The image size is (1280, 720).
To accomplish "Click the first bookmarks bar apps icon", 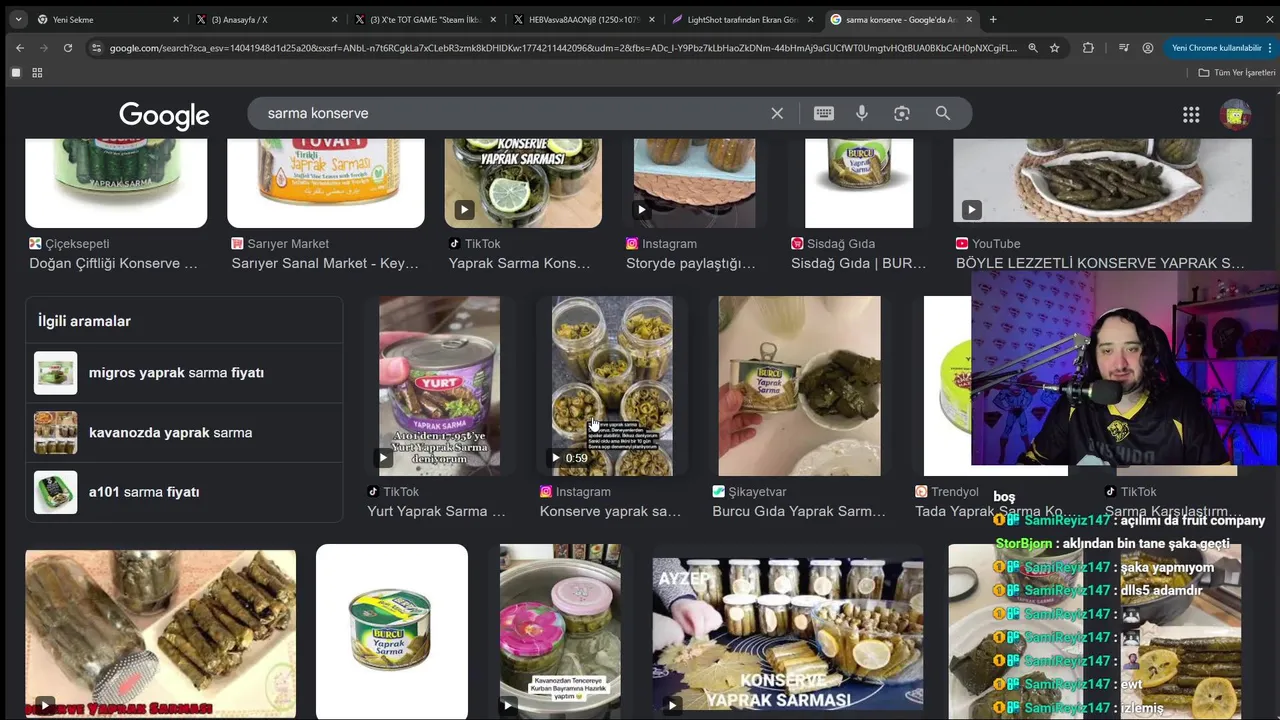I will [16, 73].
